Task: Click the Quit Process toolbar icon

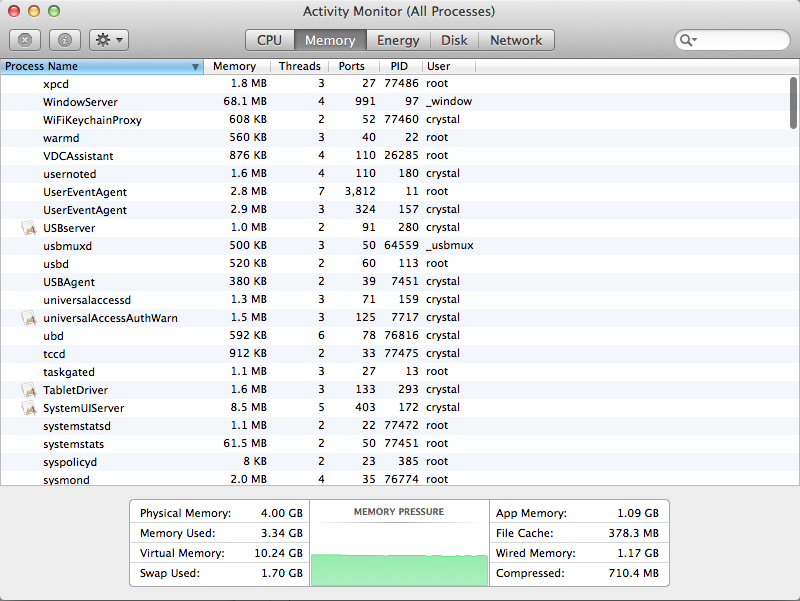Action: pyautogui.click(x=24, y=40)
